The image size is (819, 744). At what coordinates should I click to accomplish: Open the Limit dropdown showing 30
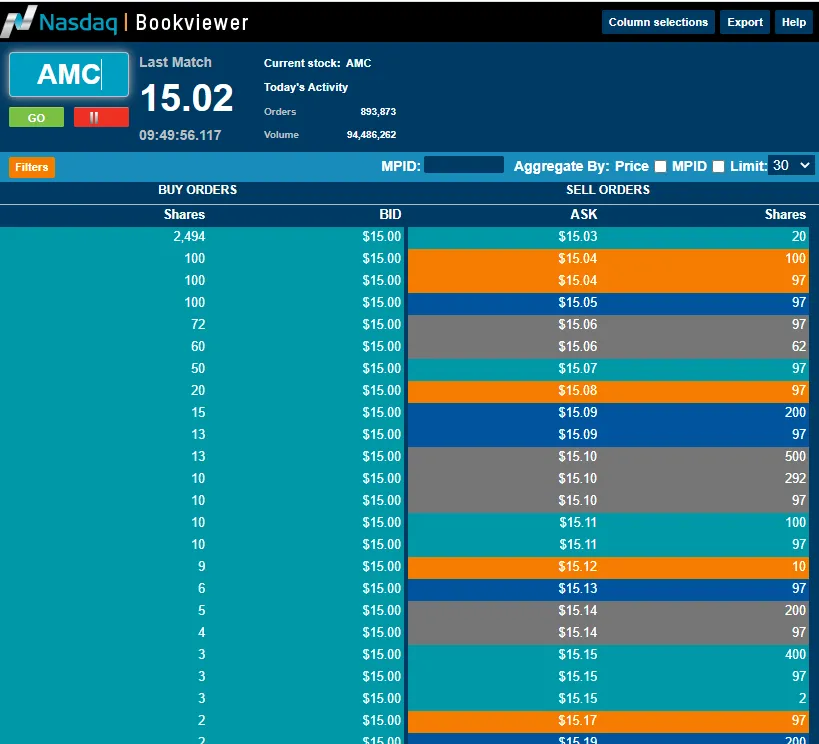tap(791, 166)
